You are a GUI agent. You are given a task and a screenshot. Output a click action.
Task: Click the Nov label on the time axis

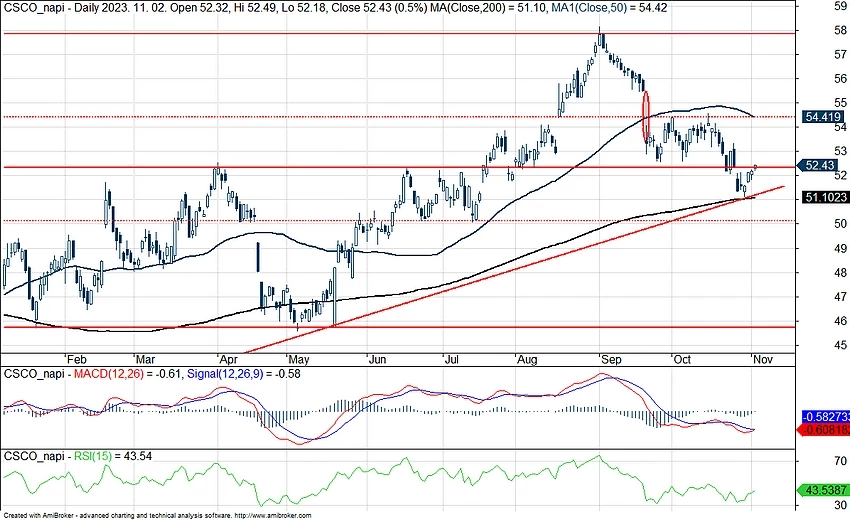pos(763,359)
